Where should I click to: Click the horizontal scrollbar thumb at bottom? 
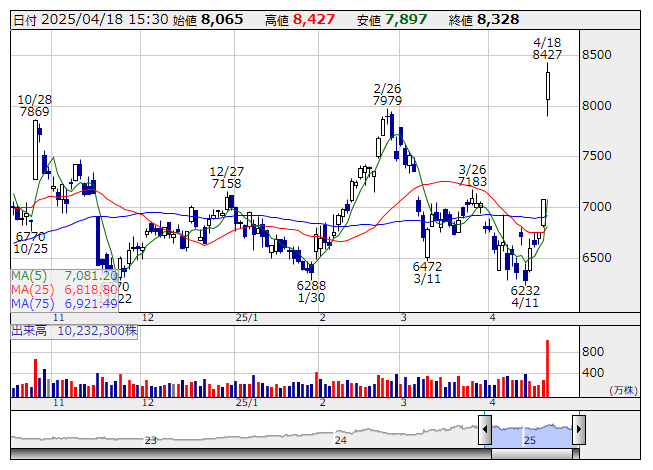pos(532,454)
